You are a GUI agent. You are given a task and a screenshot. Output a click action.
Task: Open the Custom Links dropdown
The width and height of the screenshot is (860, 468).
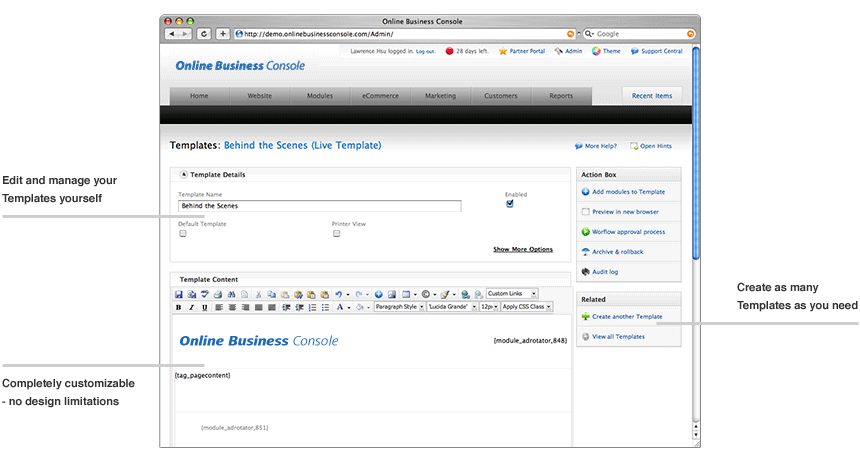(x=511, y=294)
